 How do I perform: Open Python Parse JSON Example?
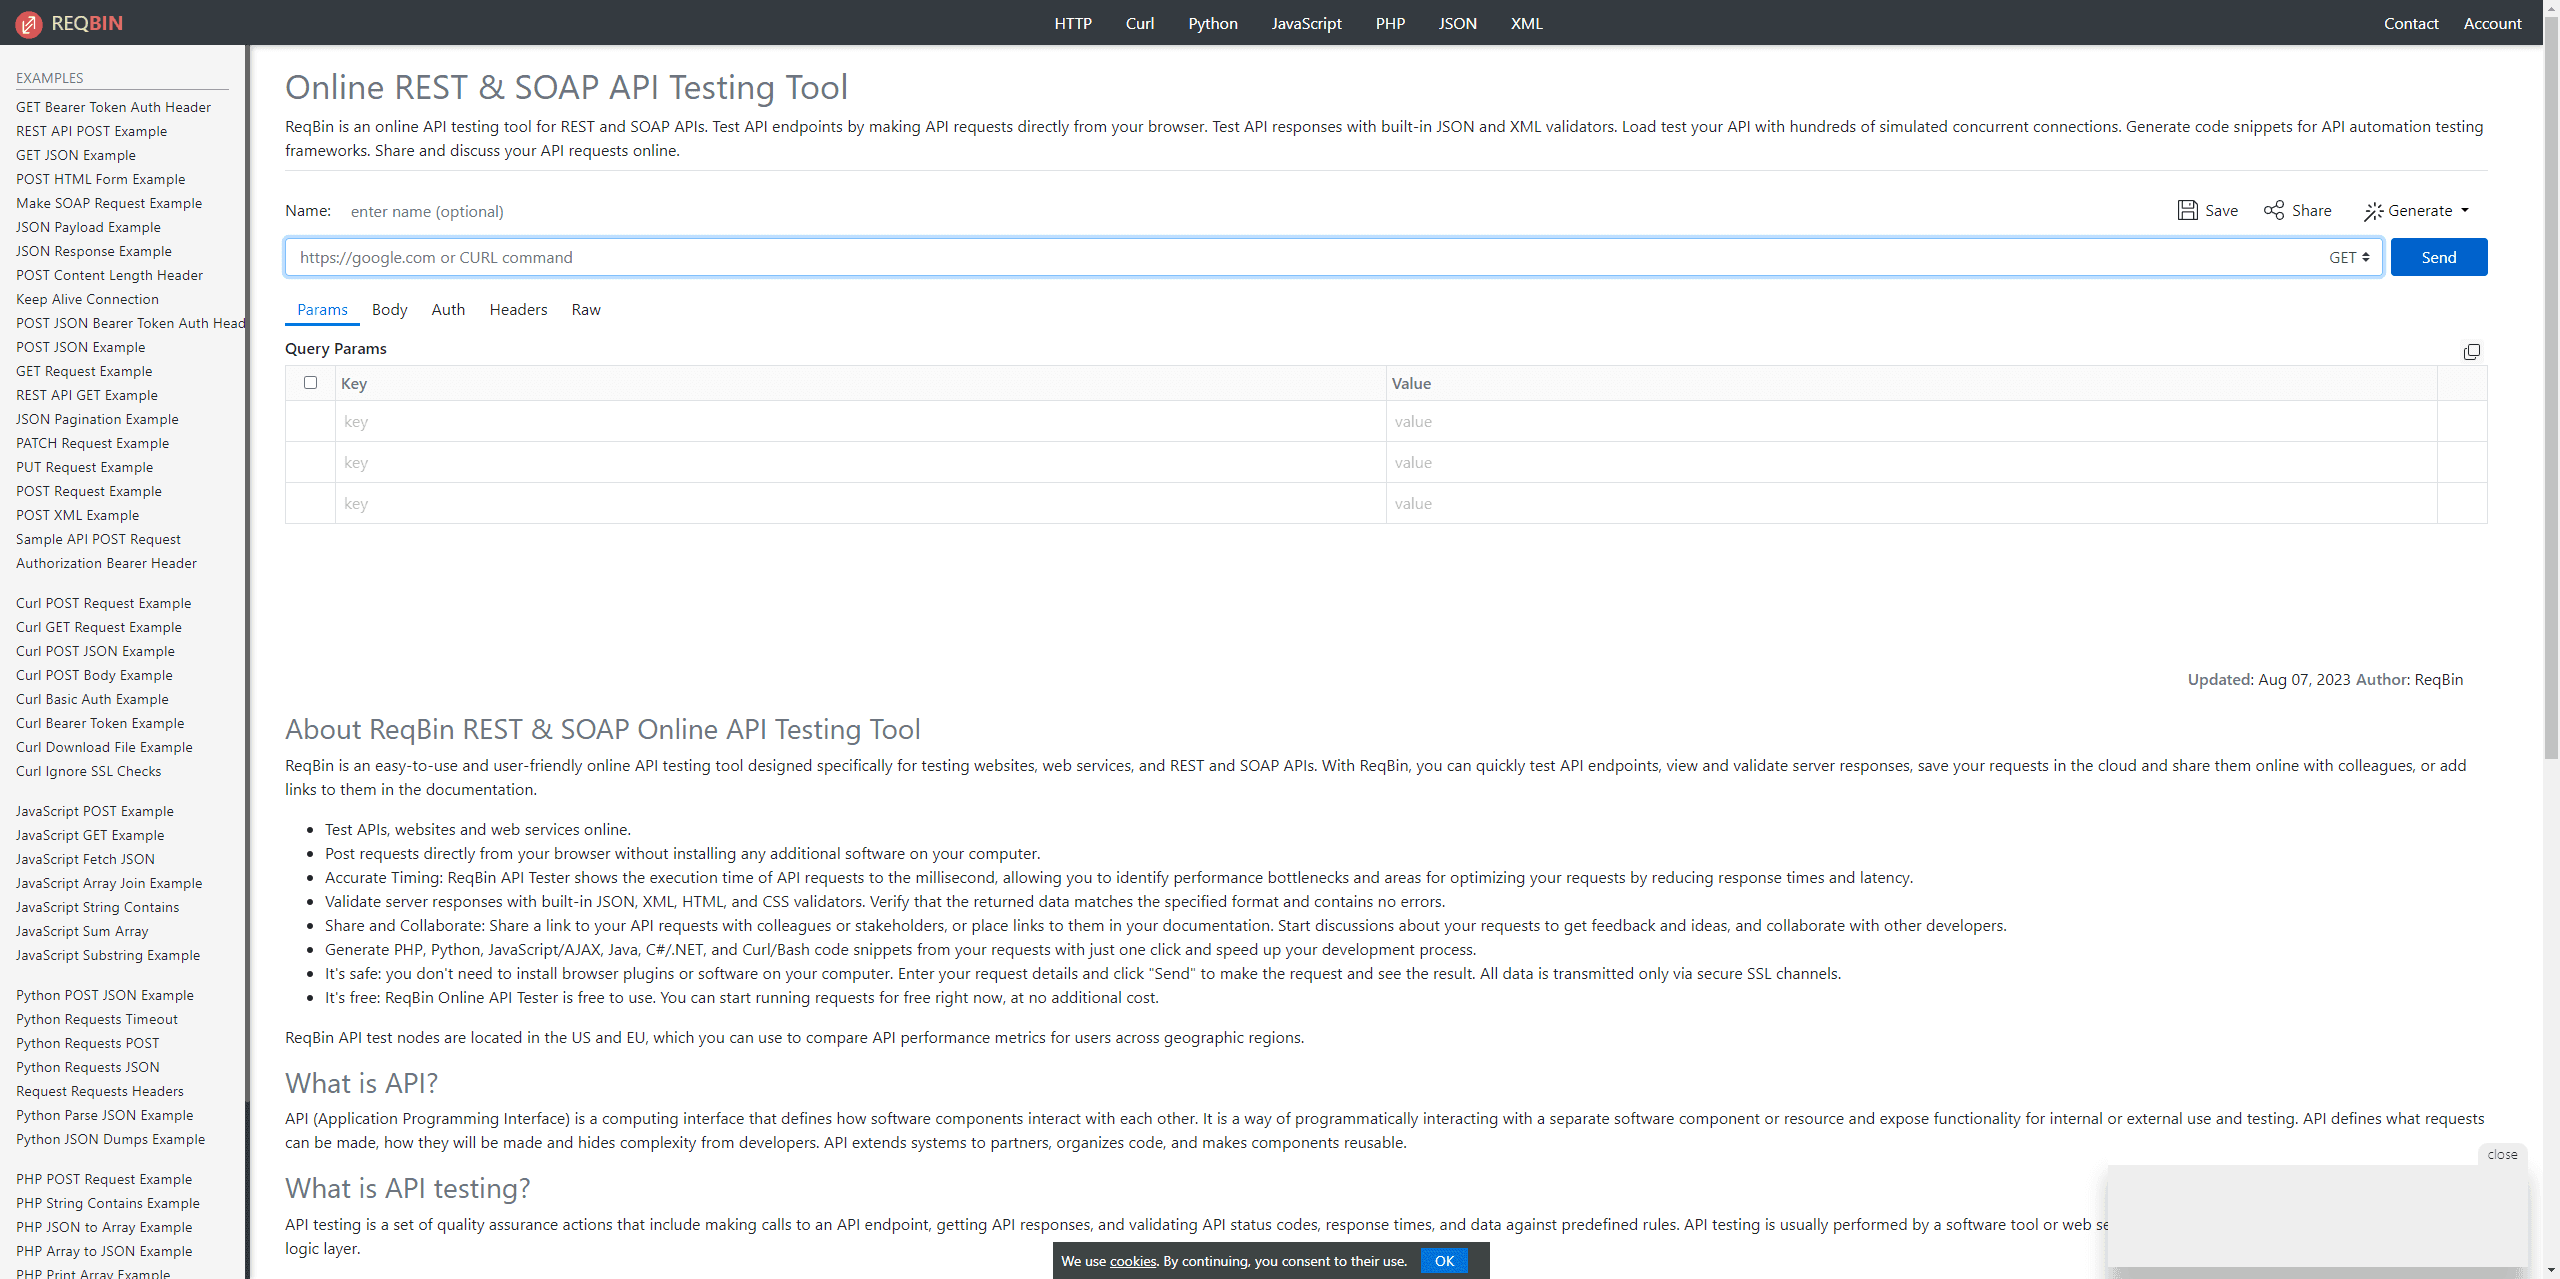click(x=104, y=1115)
